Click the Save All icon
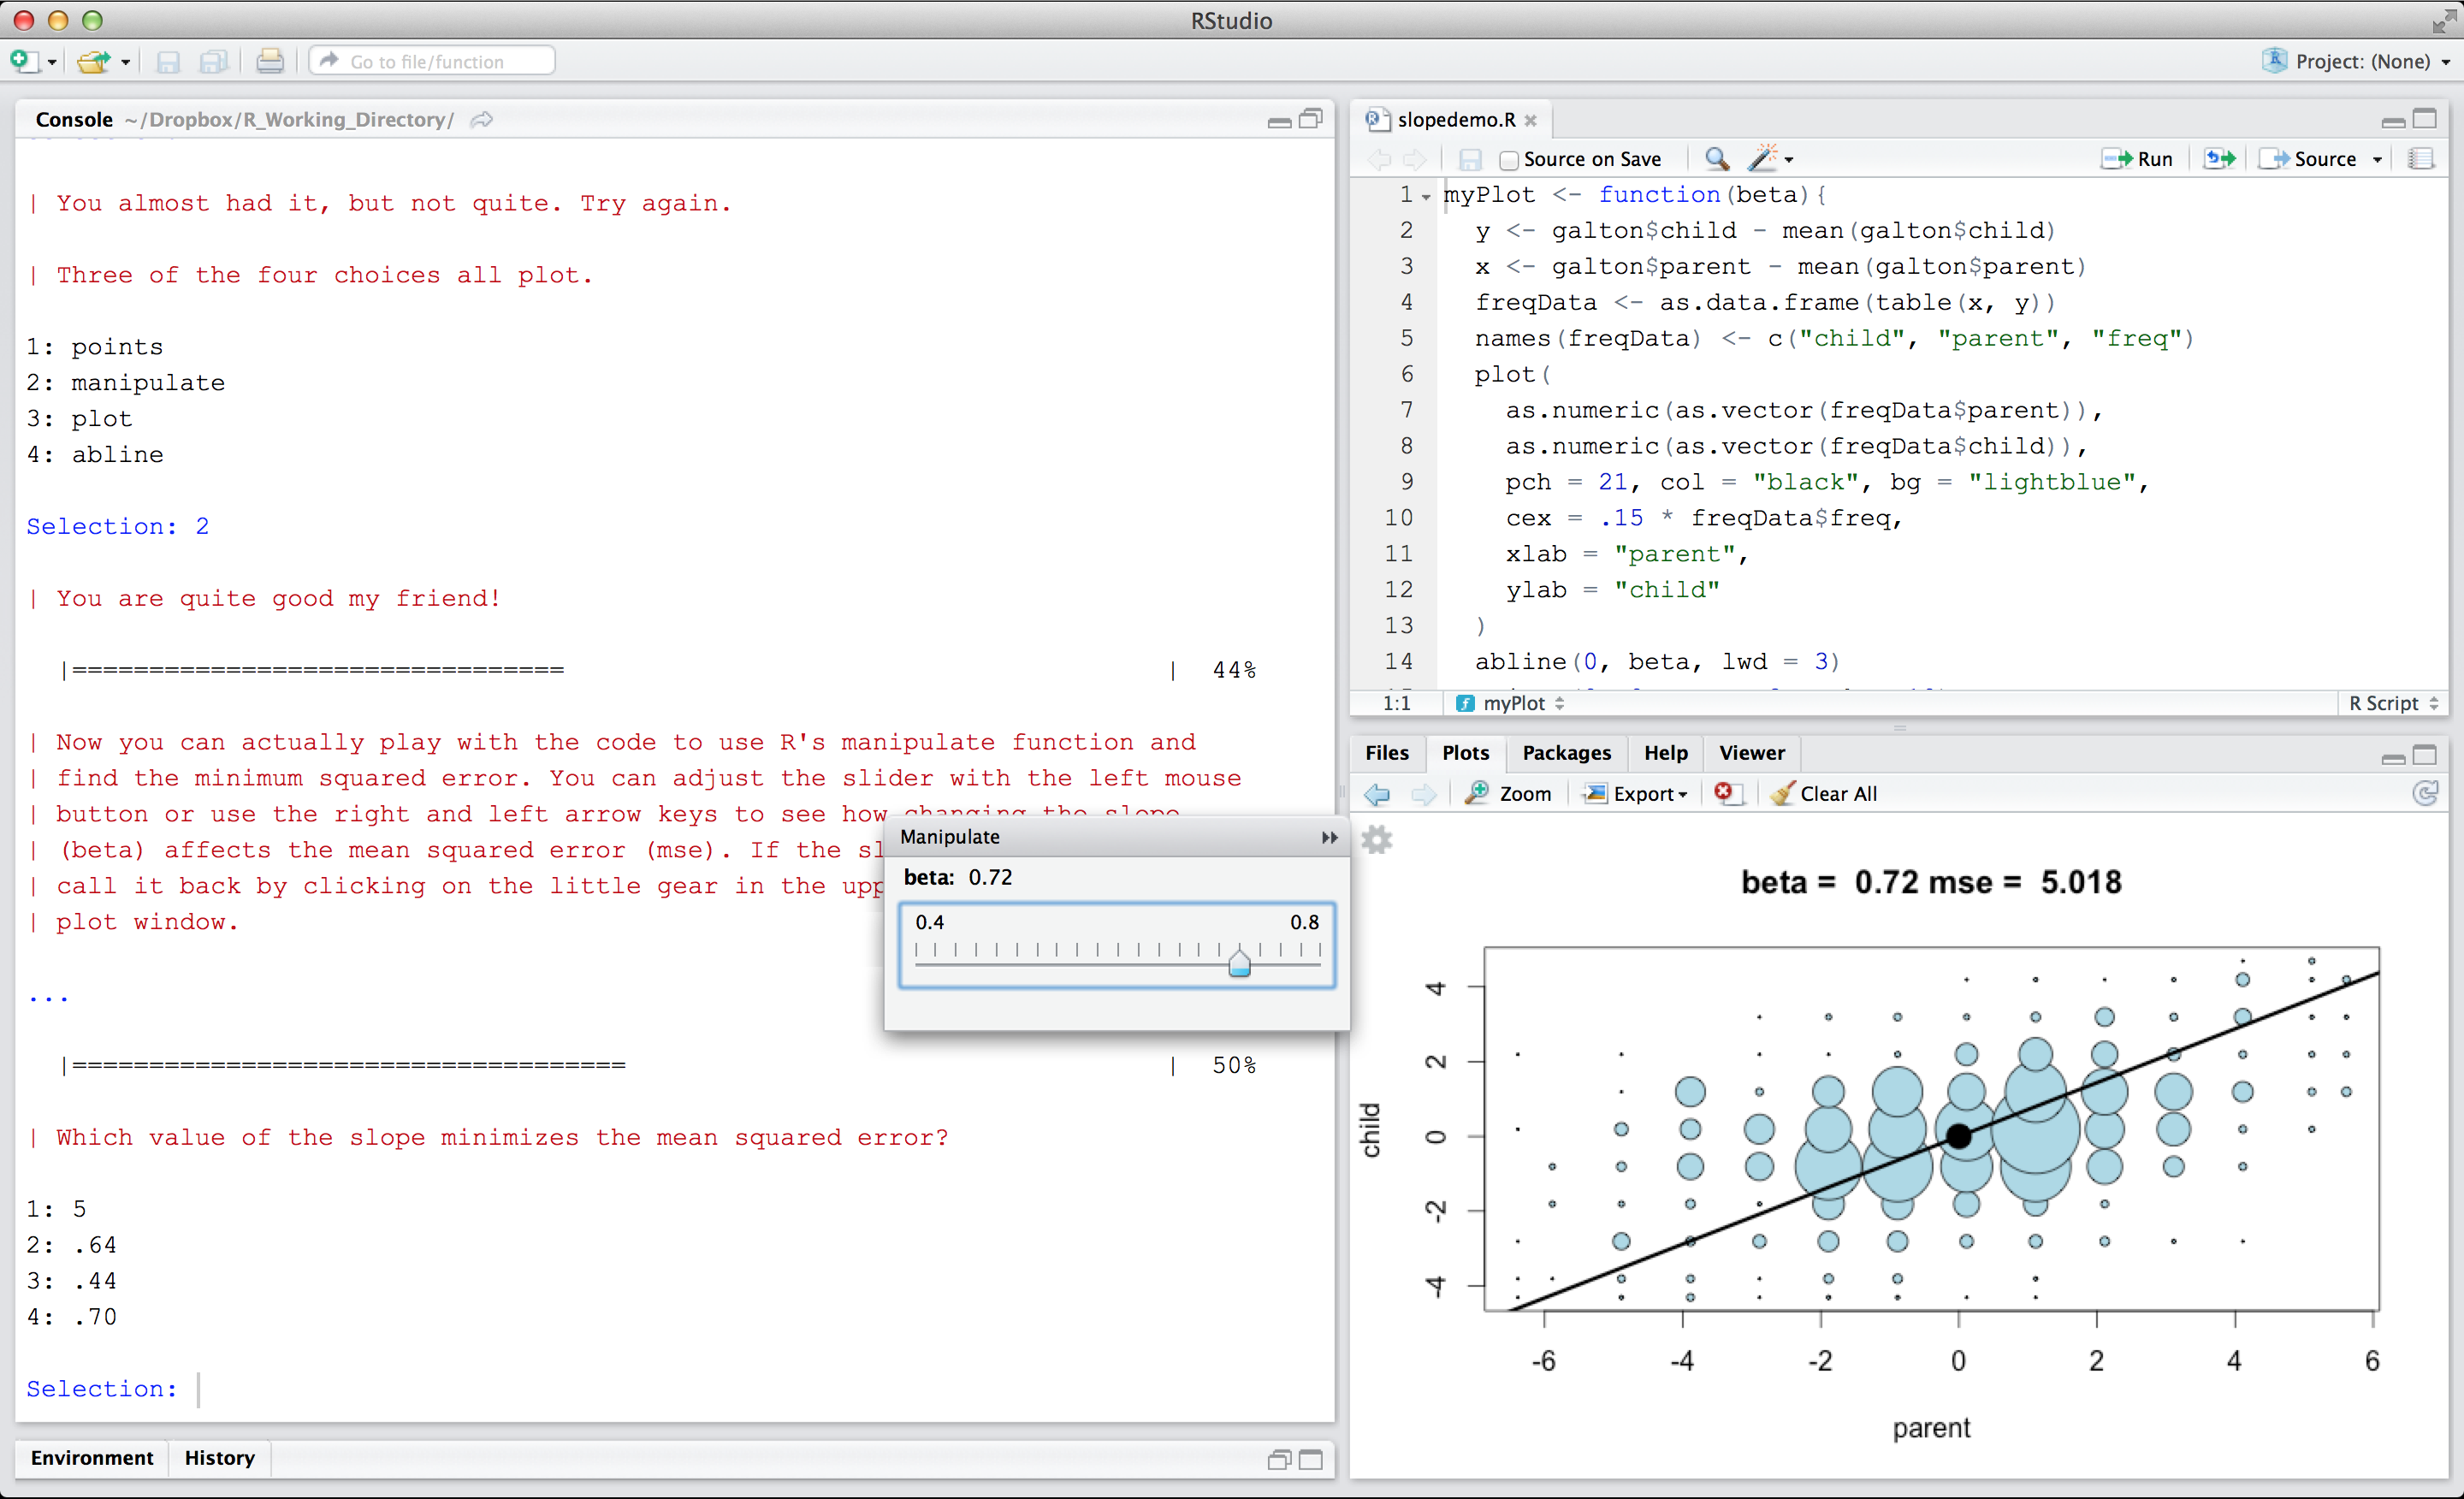 pos(213,62)
